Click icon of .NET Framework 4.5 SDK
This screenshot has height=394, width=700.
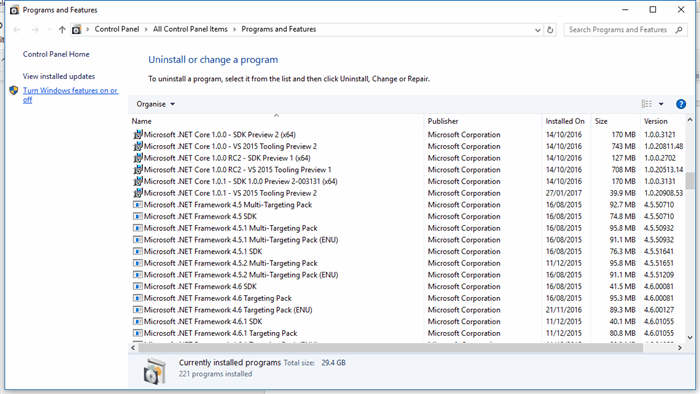coord(138,216)
